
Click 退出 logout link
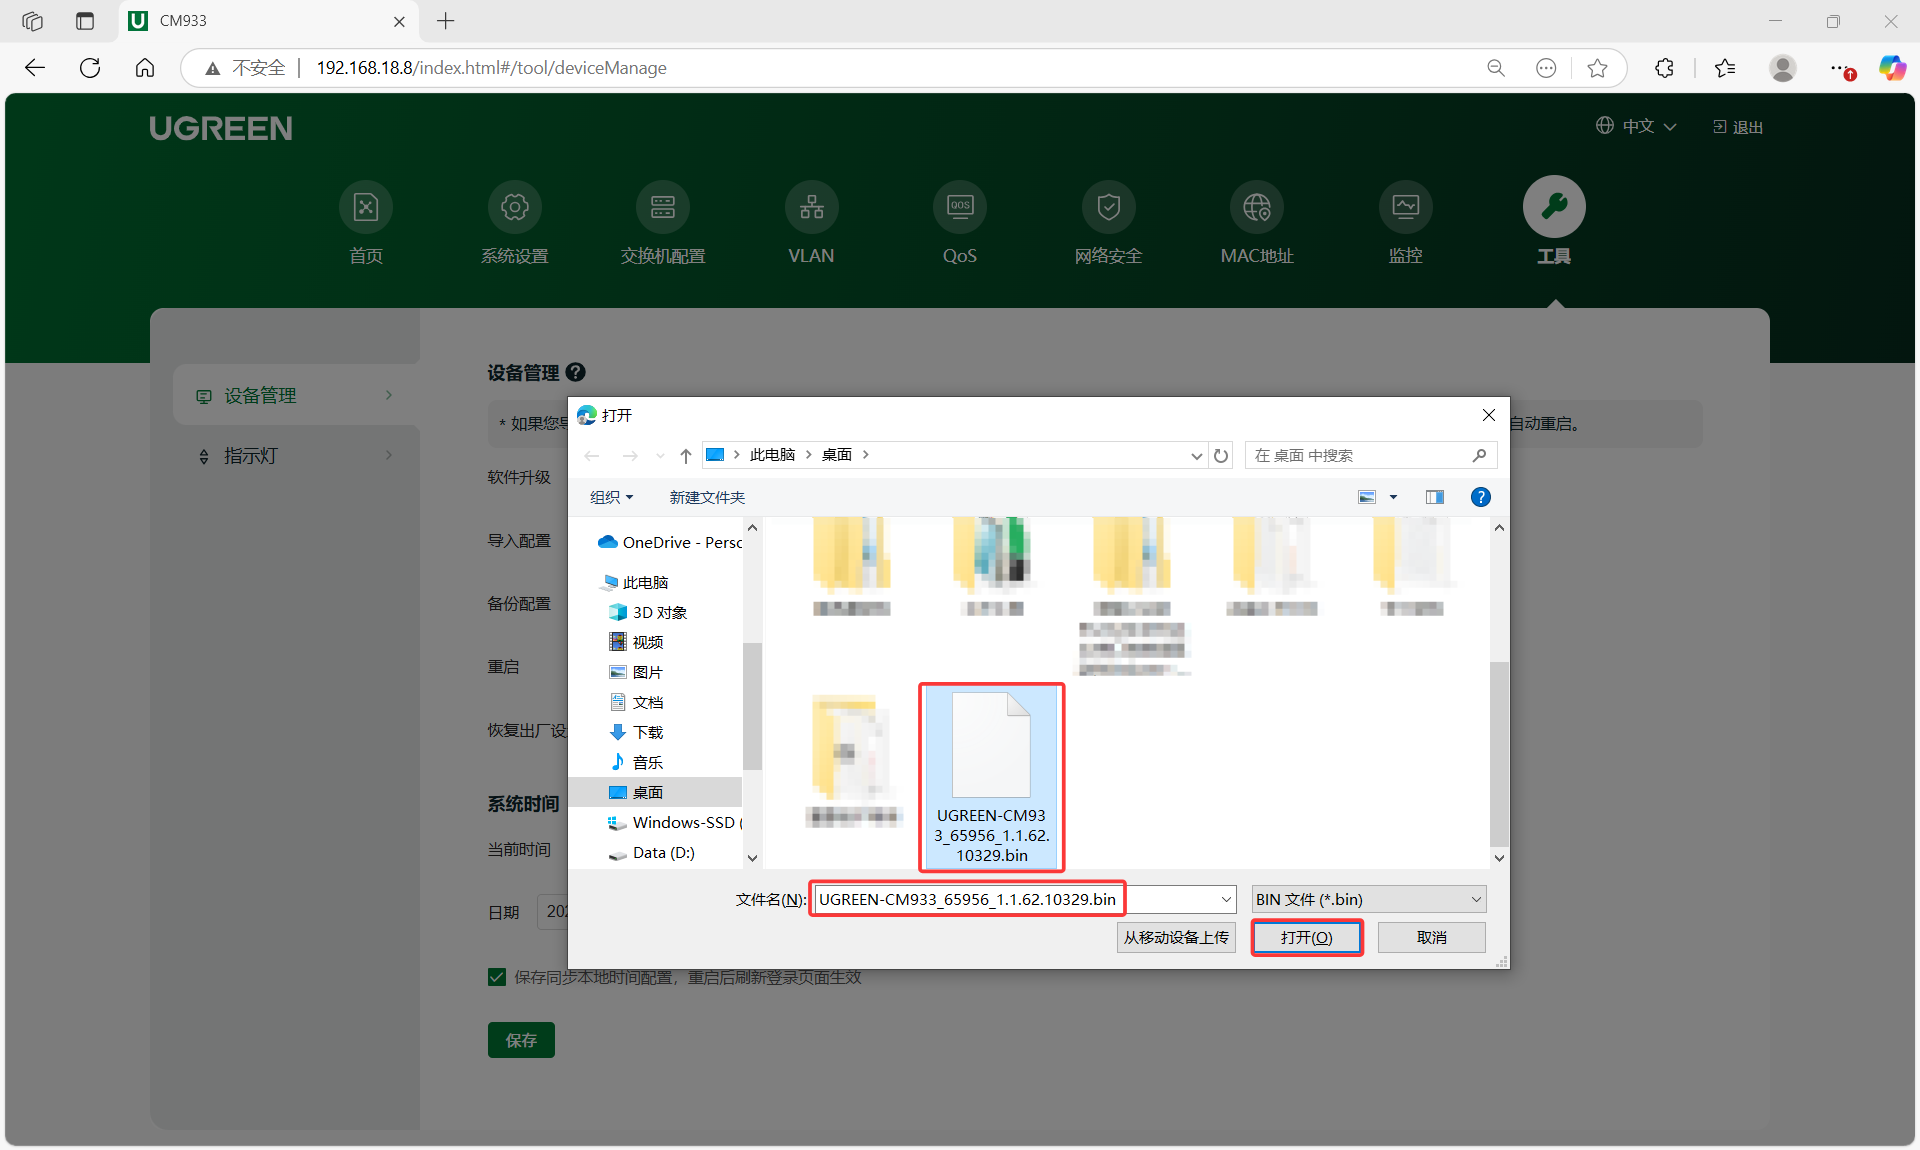(1739, 127)
